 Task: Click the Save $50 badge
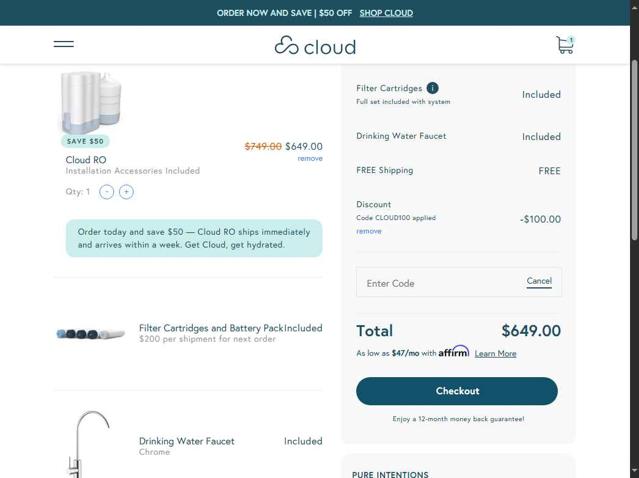85,141
